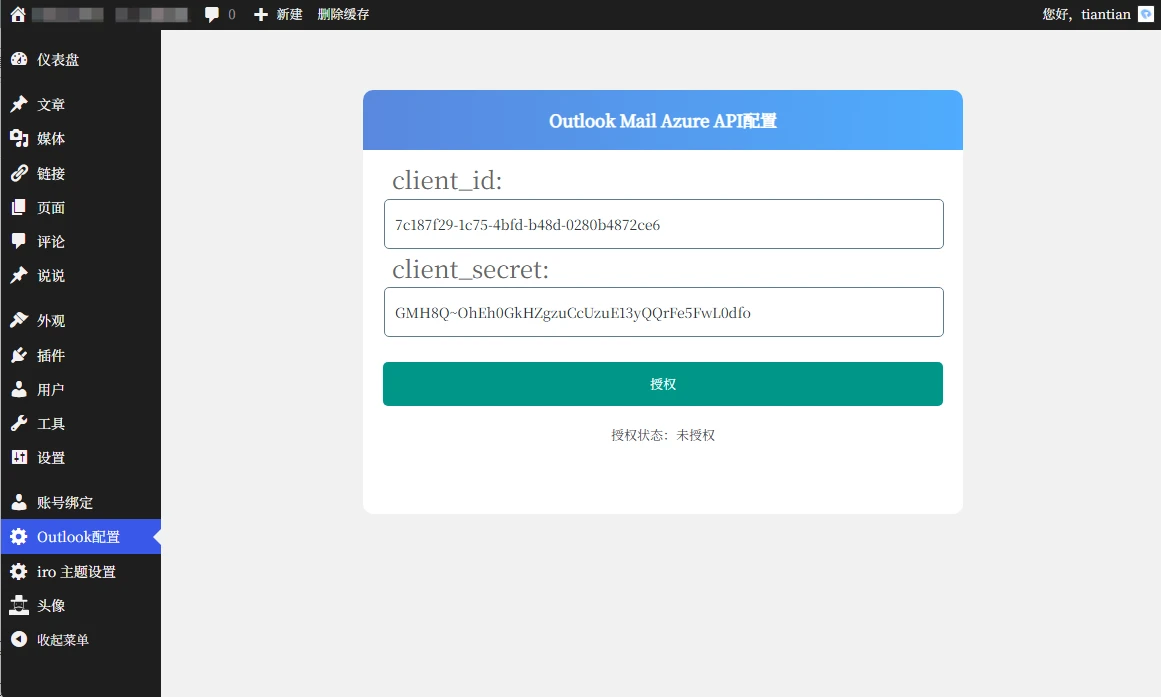This screenshot has height=697, width=1161.
Task: Click the 仪表盘 dashboard icon
Action: pos(19,59)
